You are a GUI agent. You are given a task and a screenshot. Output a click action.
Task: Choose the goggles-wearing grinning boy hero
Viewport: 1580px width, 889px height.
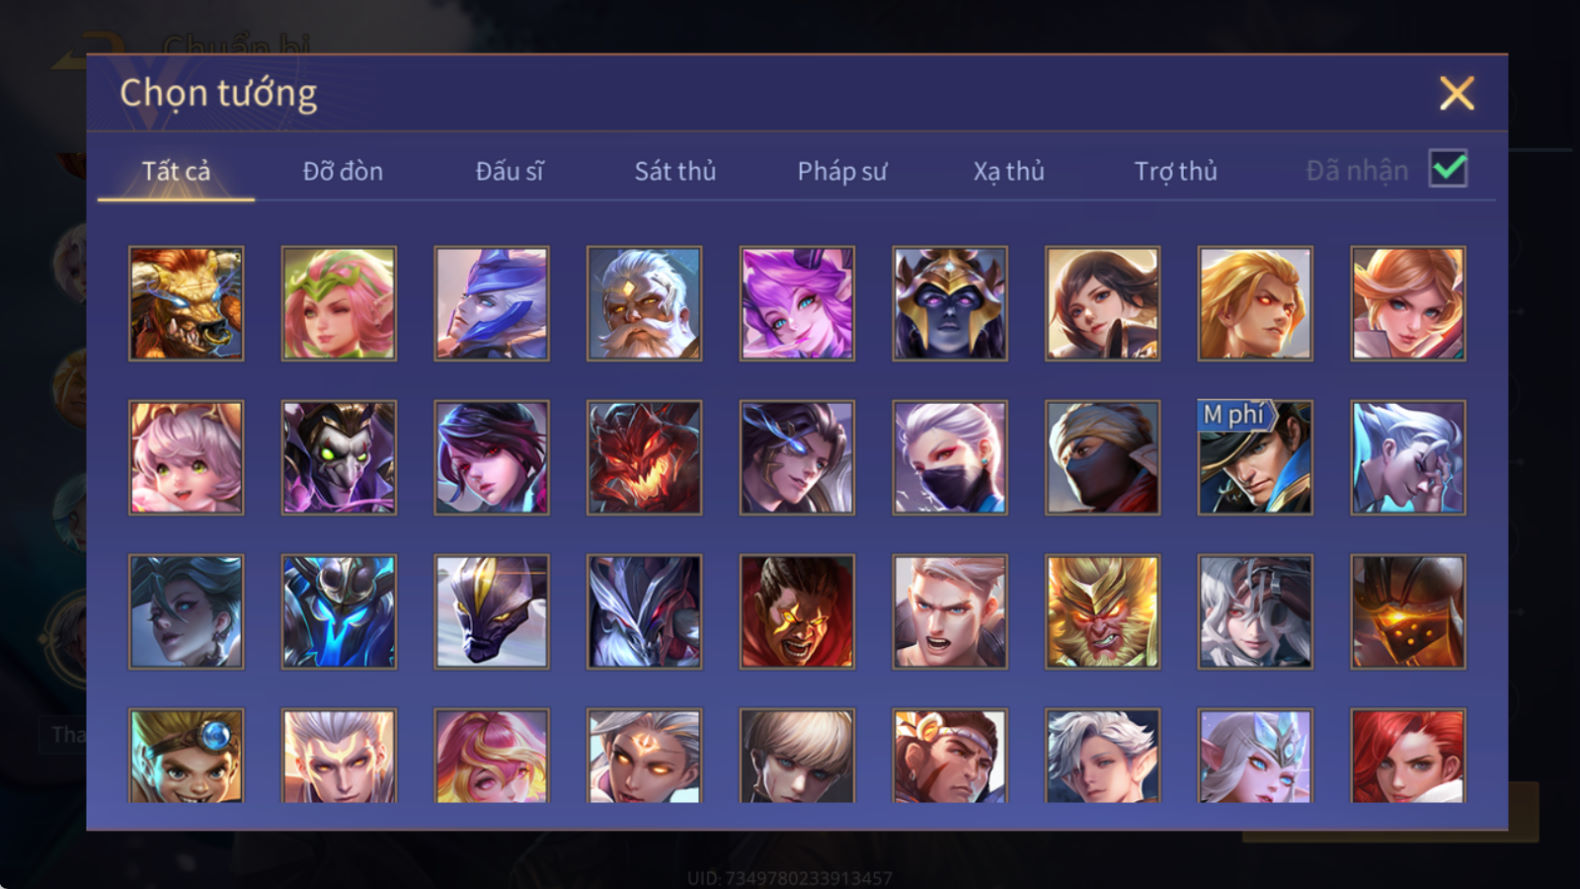(186, 756)
